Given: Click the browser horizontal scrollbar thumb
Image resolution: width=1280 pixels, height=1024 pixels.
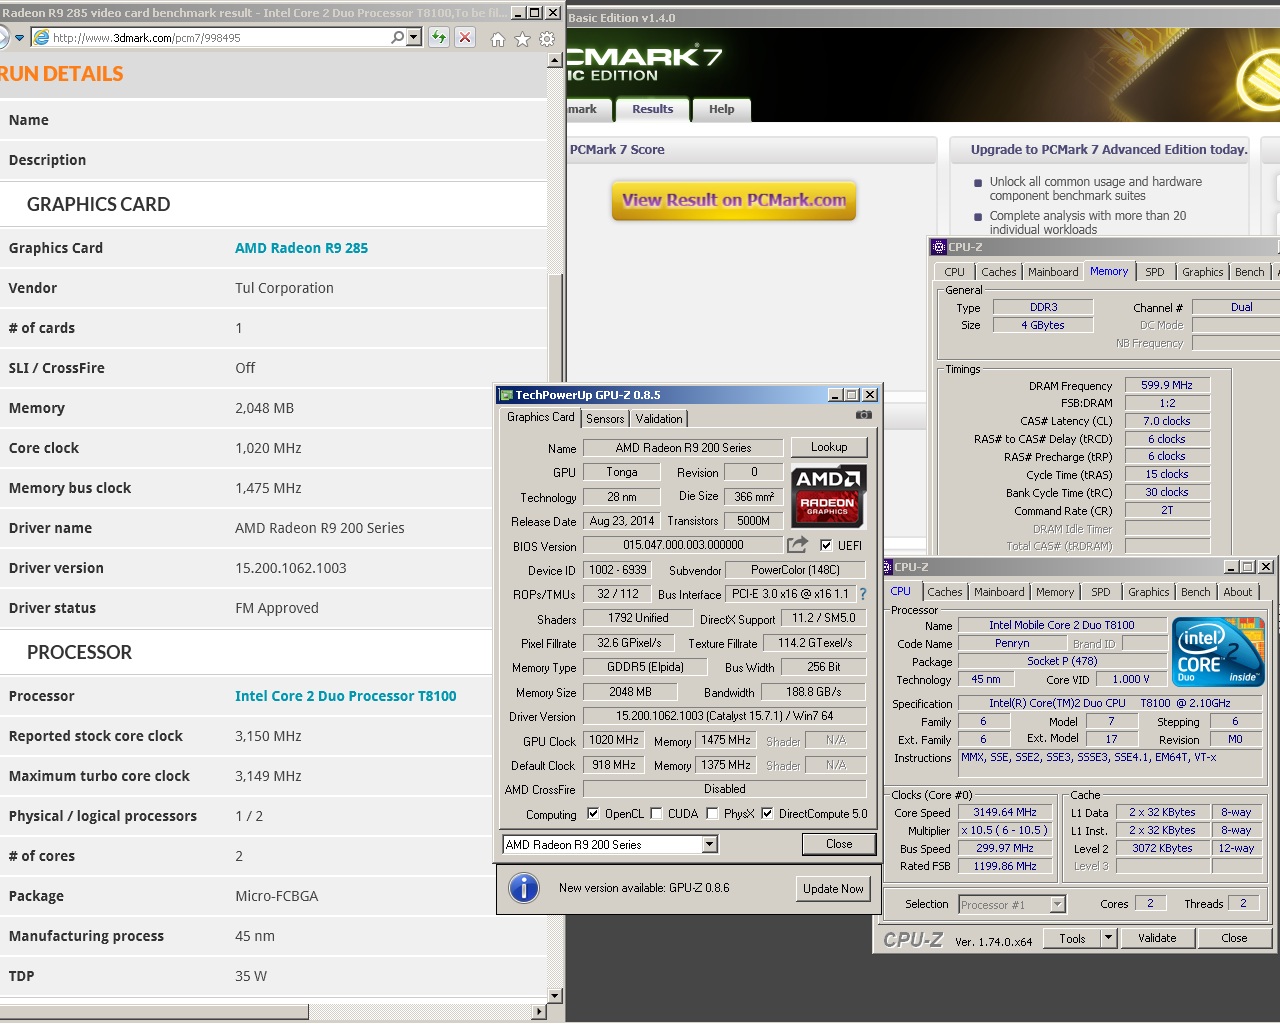Looking at the screenshot, I should point(154,1012).
